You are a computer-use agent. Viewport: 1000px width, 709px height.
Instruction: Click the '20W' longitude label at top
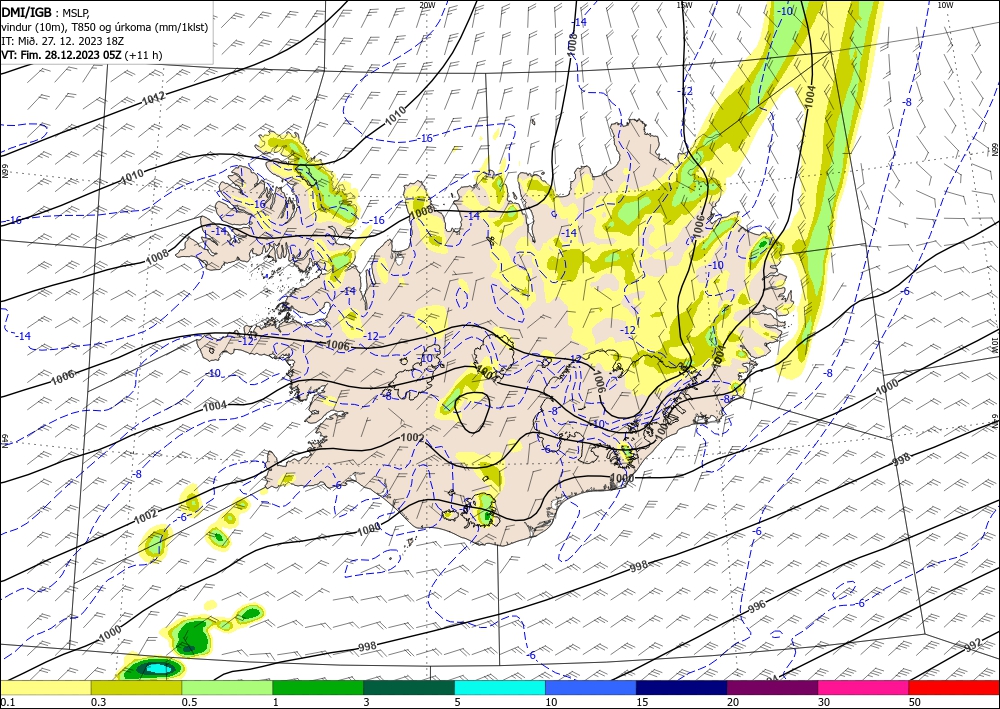click(427, 5)
